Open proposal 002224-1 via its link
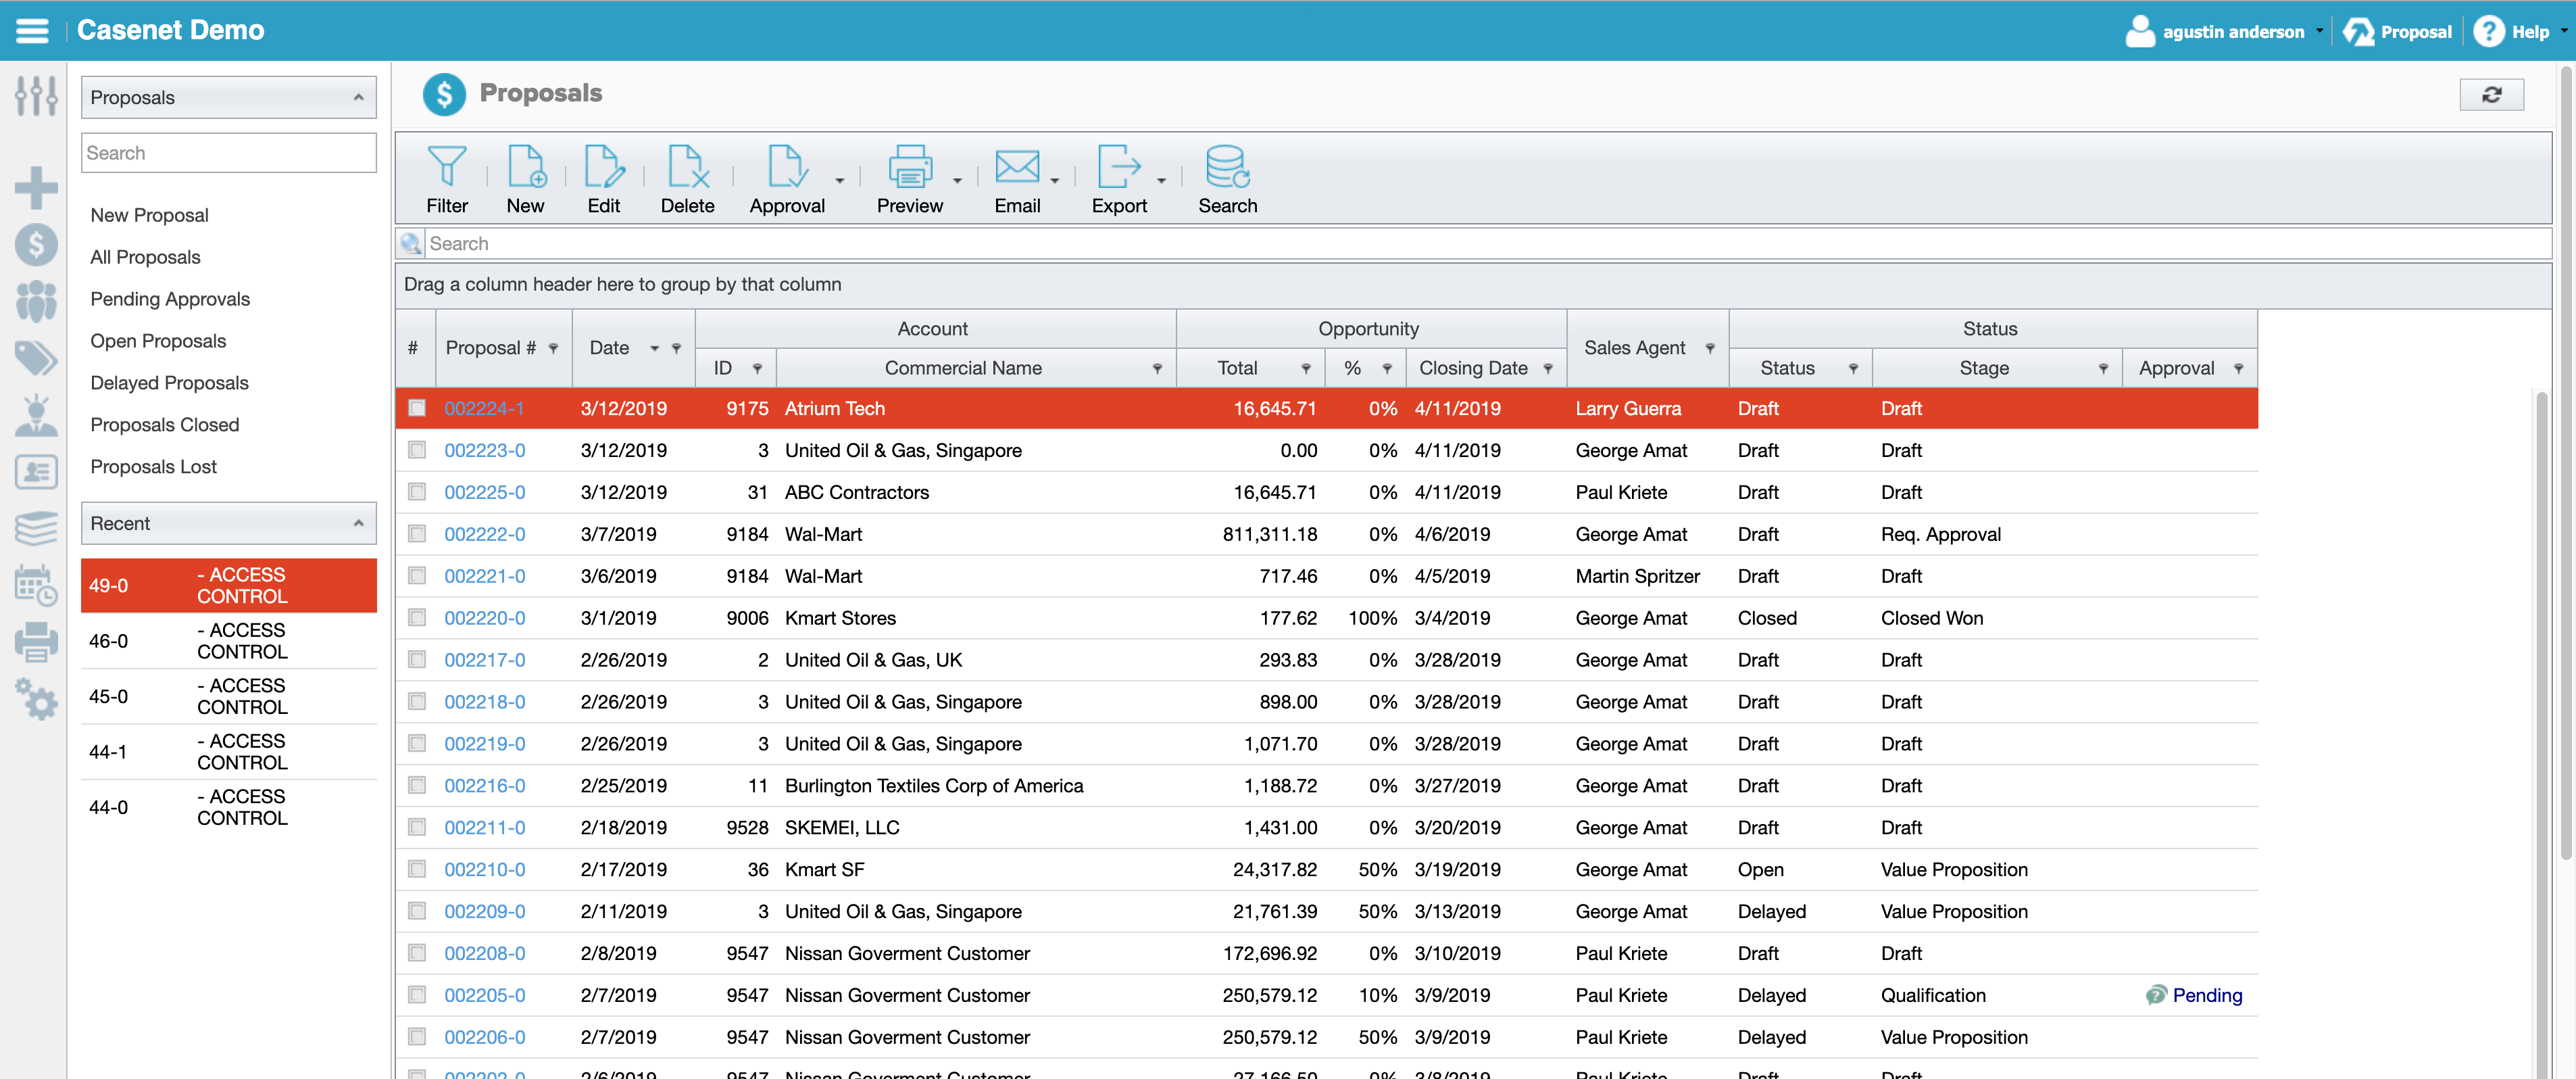This screenshot has height=1079, width=2576. point(484,408)
